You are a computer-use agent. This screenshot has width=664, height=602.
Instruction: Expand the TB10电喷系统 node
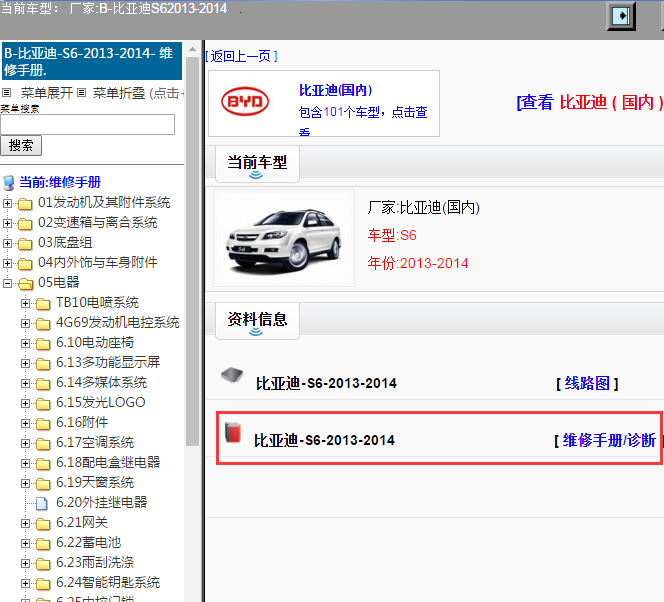point(25,303)
